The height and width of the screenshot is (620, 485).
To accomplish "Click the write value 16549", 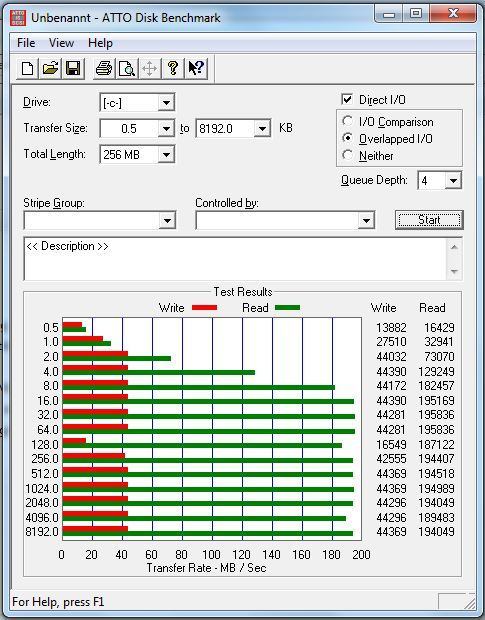I will tap(391, 444).
